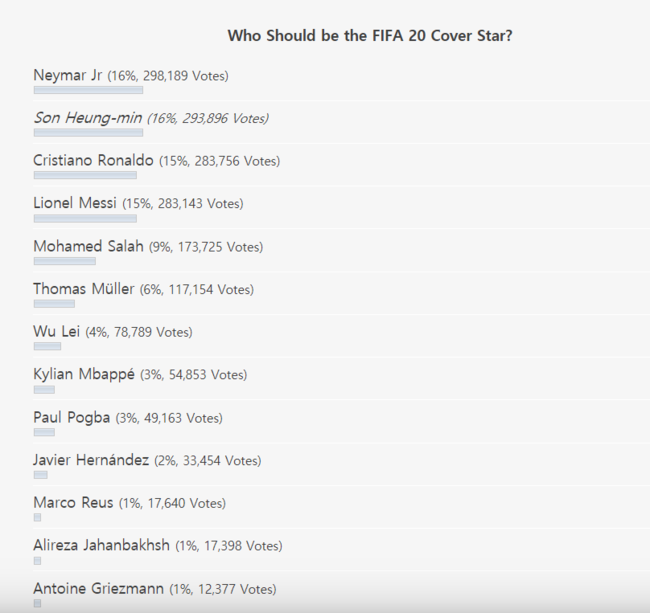Select the Marco Reus entry

pyautogui.click(x=129, y=503)
